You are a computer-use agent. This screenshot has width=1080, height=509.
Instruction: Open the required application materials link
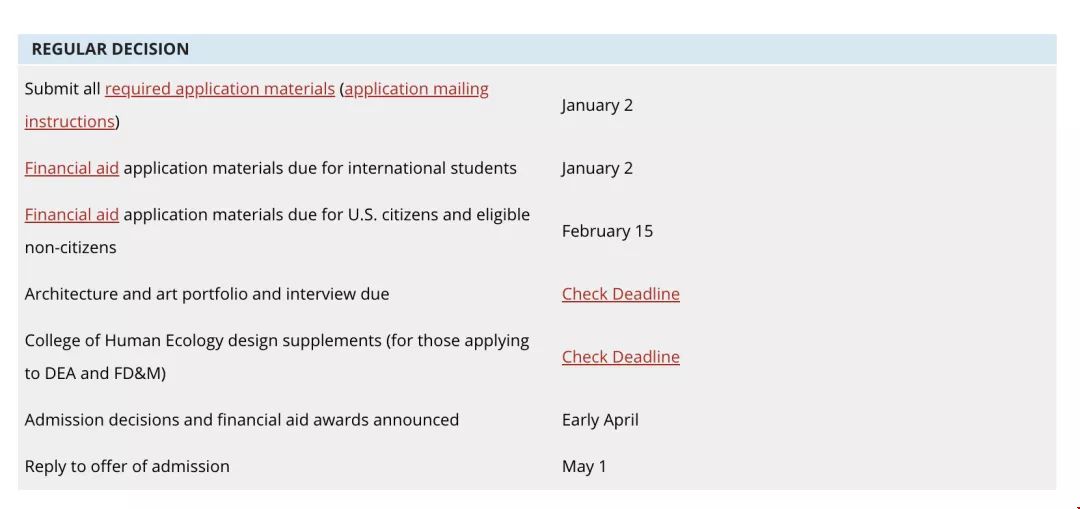[x=220, y=89]
